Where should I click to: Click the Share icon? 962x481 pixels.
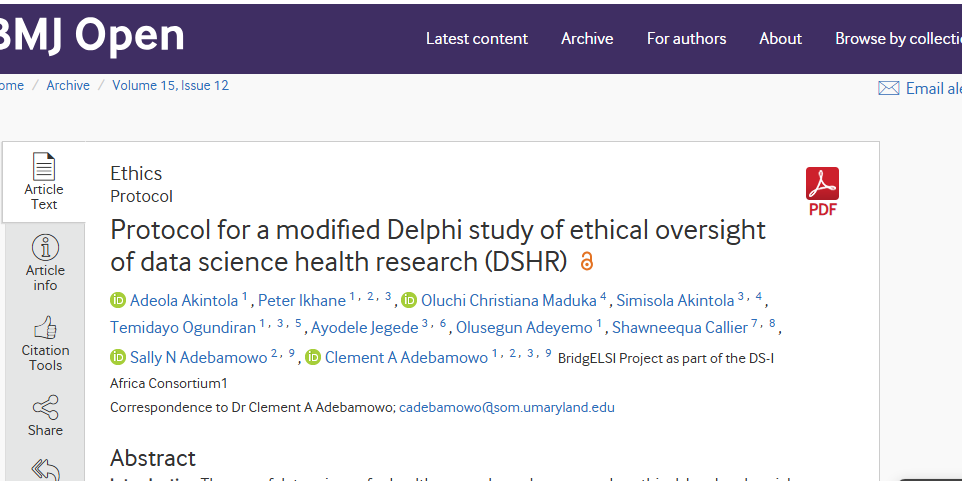[x=45, y=407]
